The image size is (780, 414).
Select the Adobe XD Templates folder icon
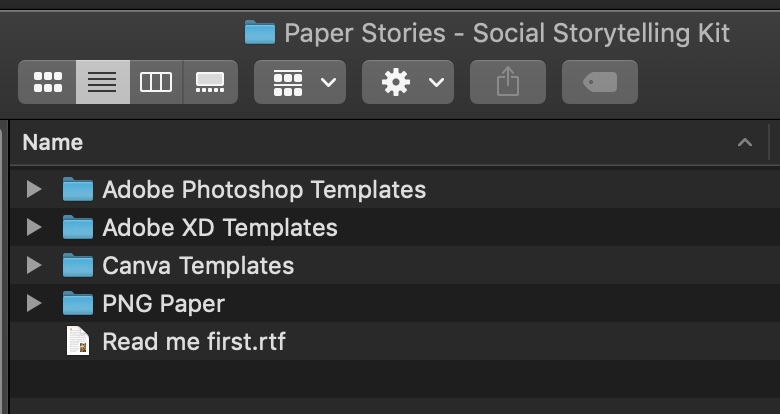pos(78,227)
